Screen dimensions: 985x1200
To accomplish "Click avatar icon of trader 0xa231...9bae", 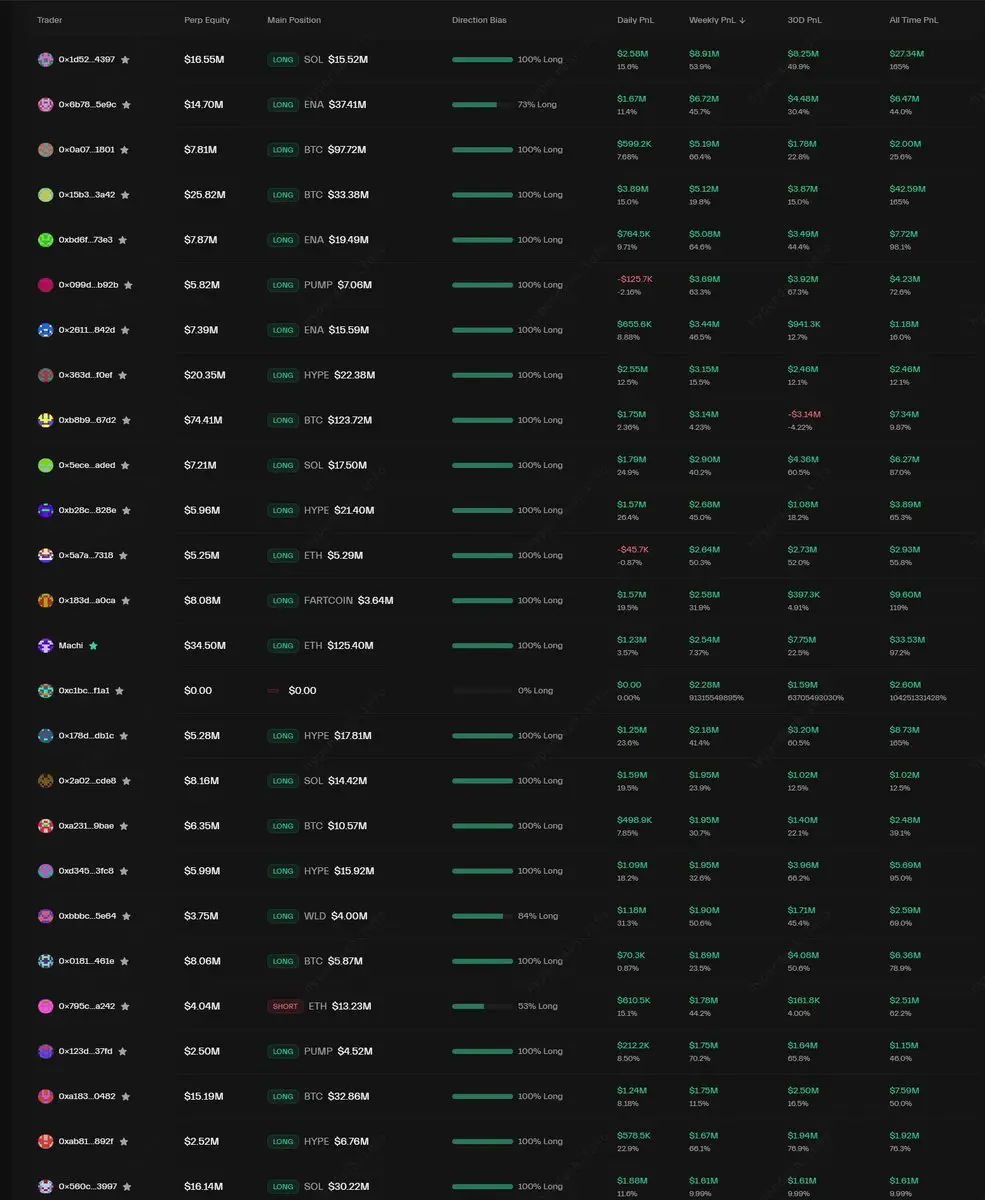I will (x=45, y=826).
